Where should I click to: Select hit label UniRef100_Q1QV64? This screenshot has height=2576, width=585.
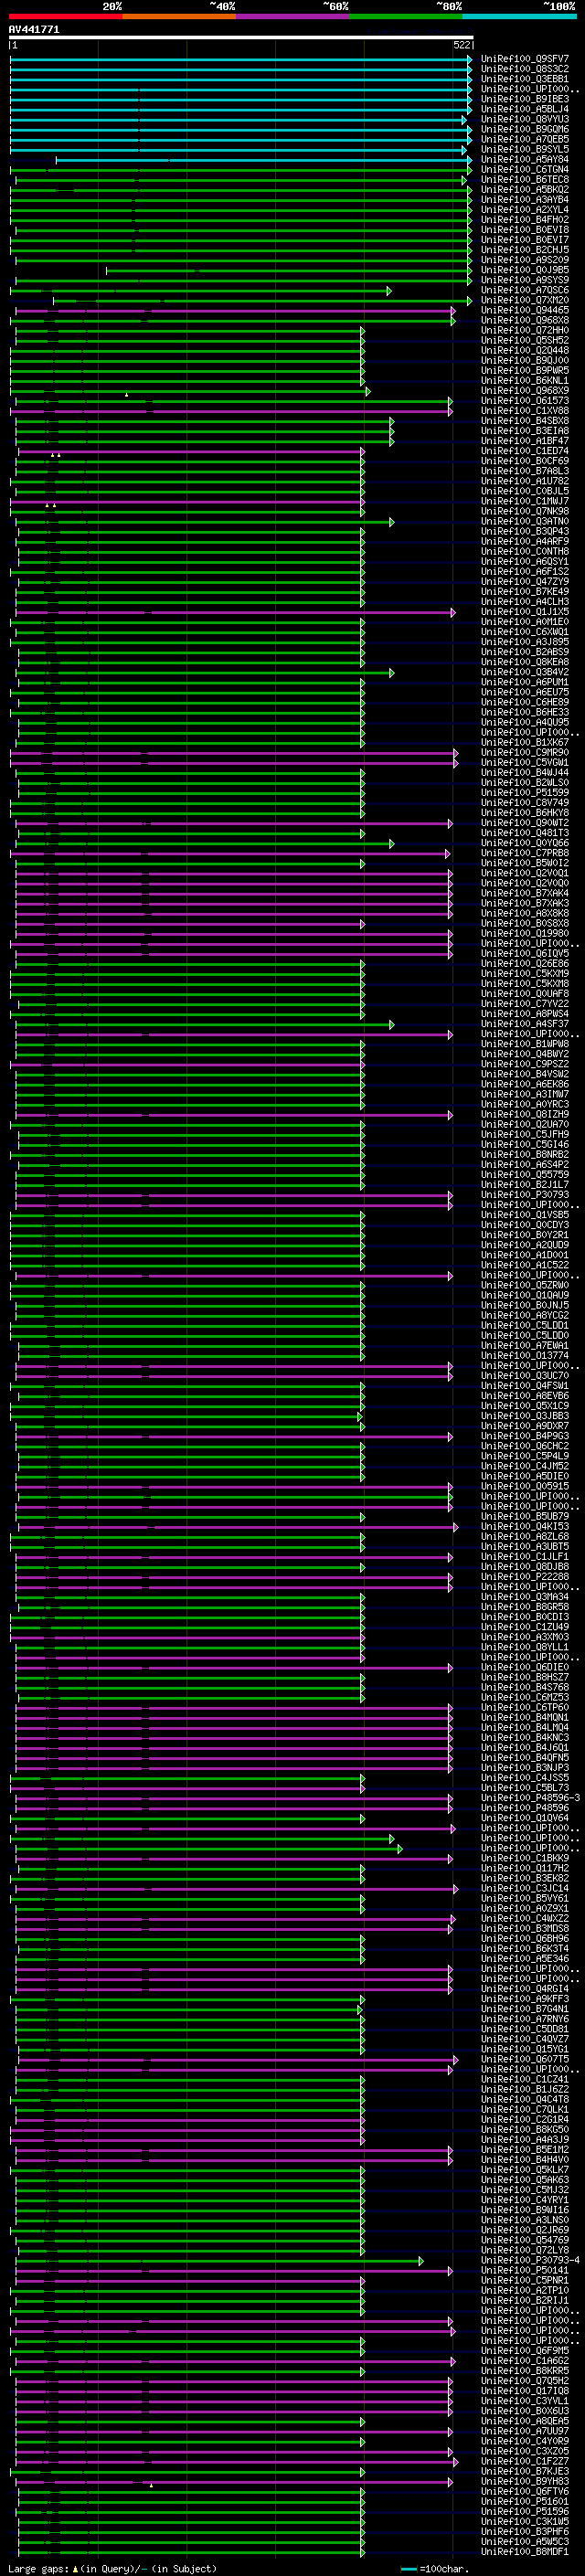coord(525,1818)
